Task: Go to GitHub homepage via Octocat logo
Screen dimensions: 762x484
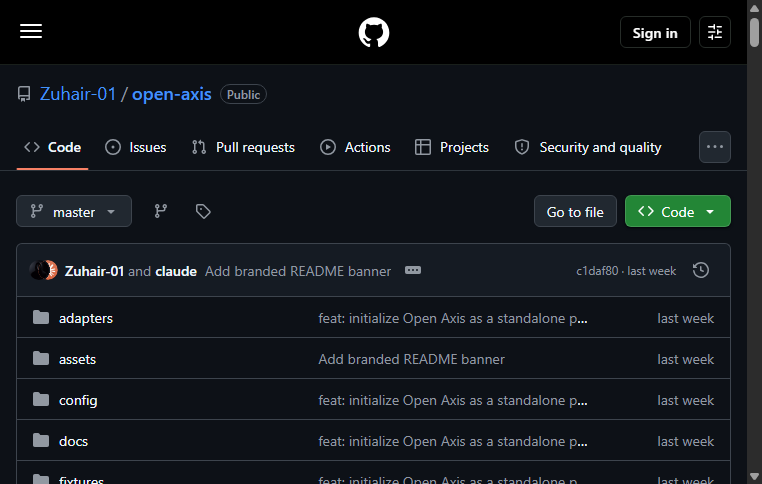Action: pos(374,32)
